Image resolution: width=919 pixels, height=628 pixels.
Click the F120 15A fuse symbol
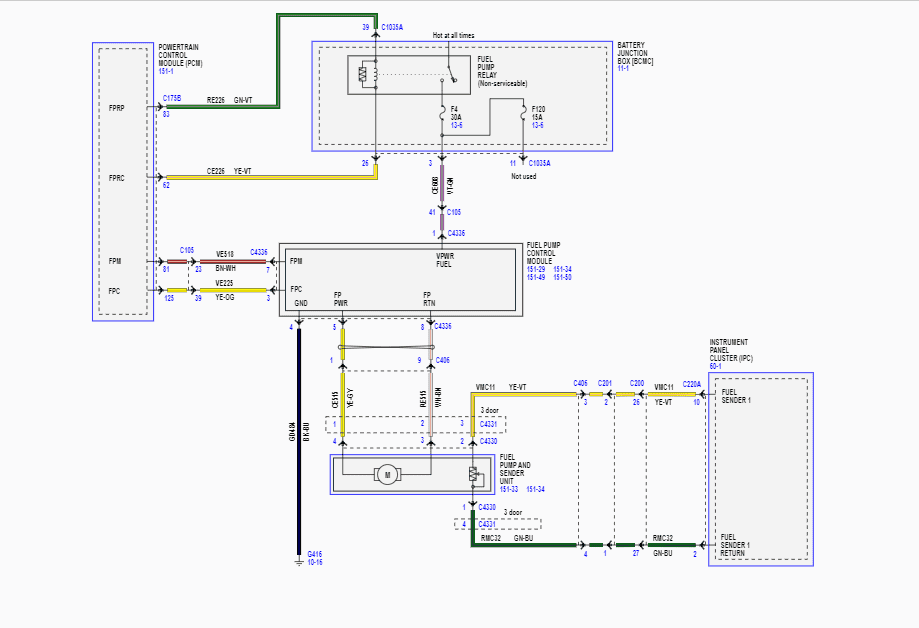[523, 113]
